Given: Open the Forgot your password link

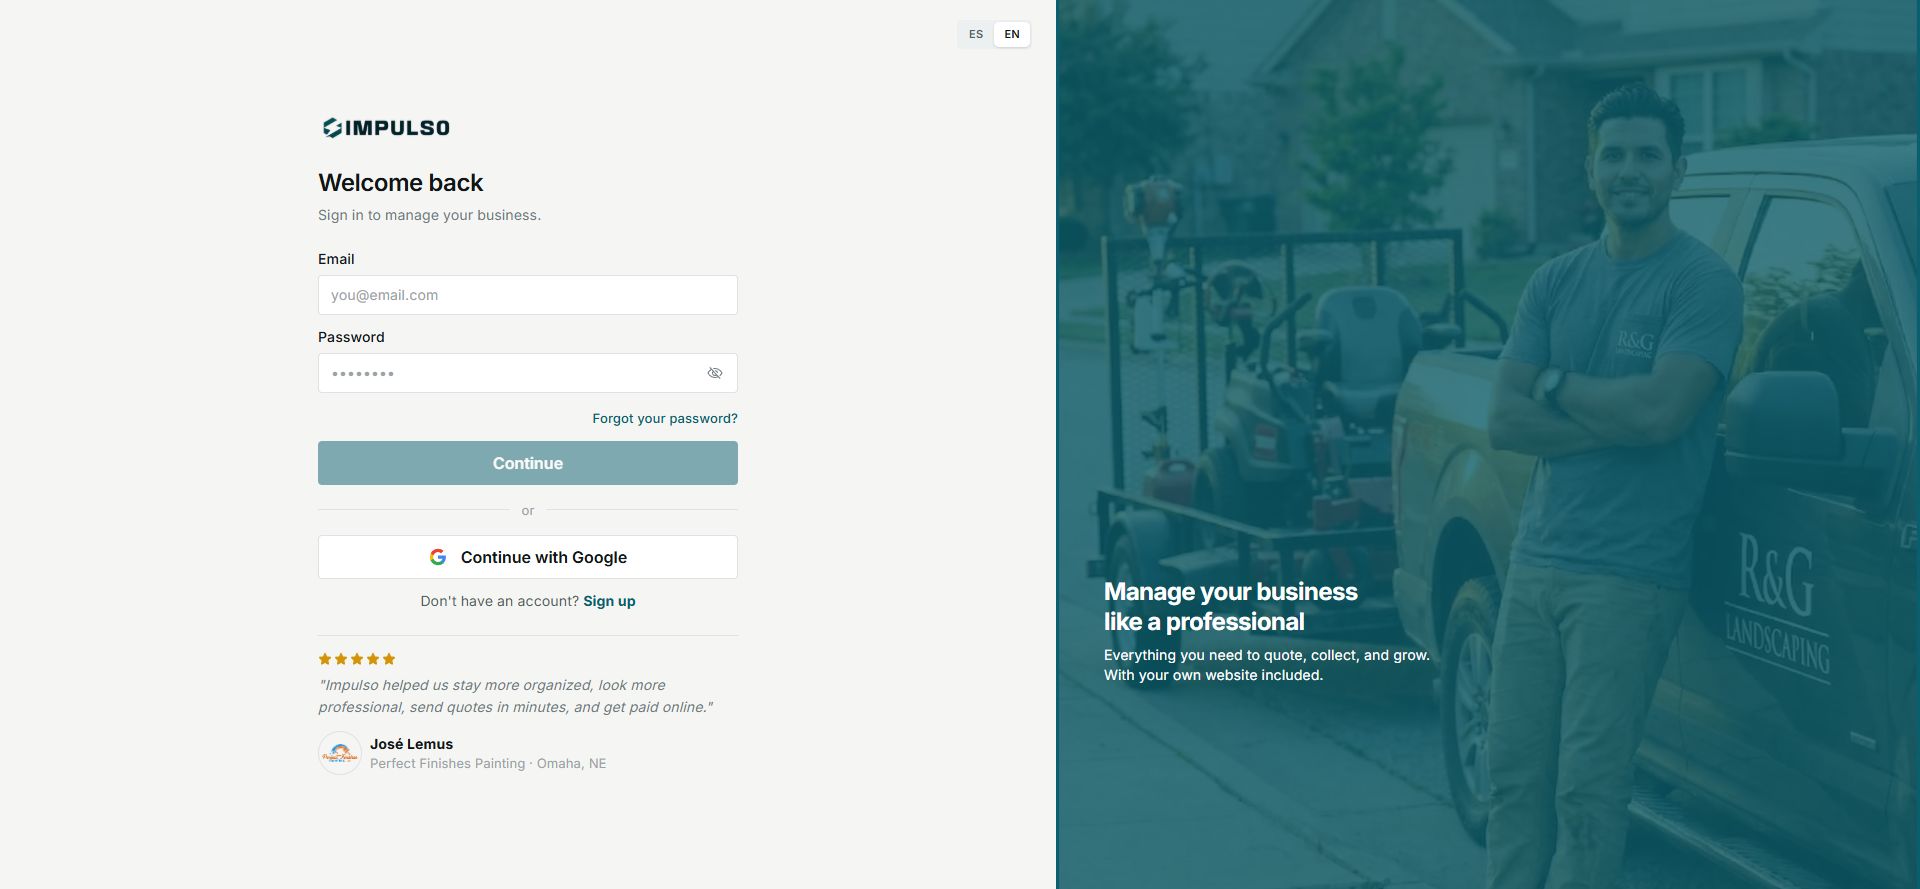Looking at the screenshot, I should pos(665,418).
